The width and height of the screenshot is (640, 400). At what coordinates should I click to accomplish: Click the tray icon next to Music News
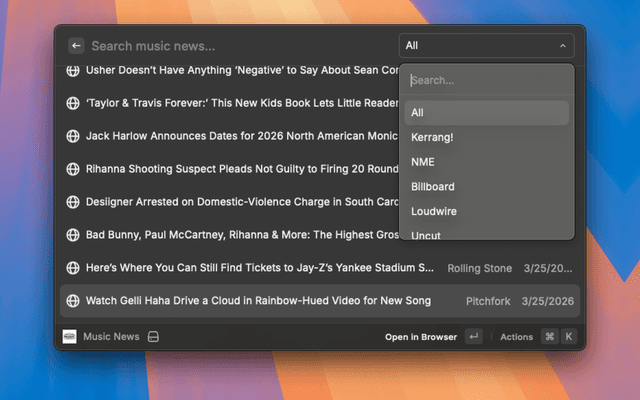[x=153, y=337]
